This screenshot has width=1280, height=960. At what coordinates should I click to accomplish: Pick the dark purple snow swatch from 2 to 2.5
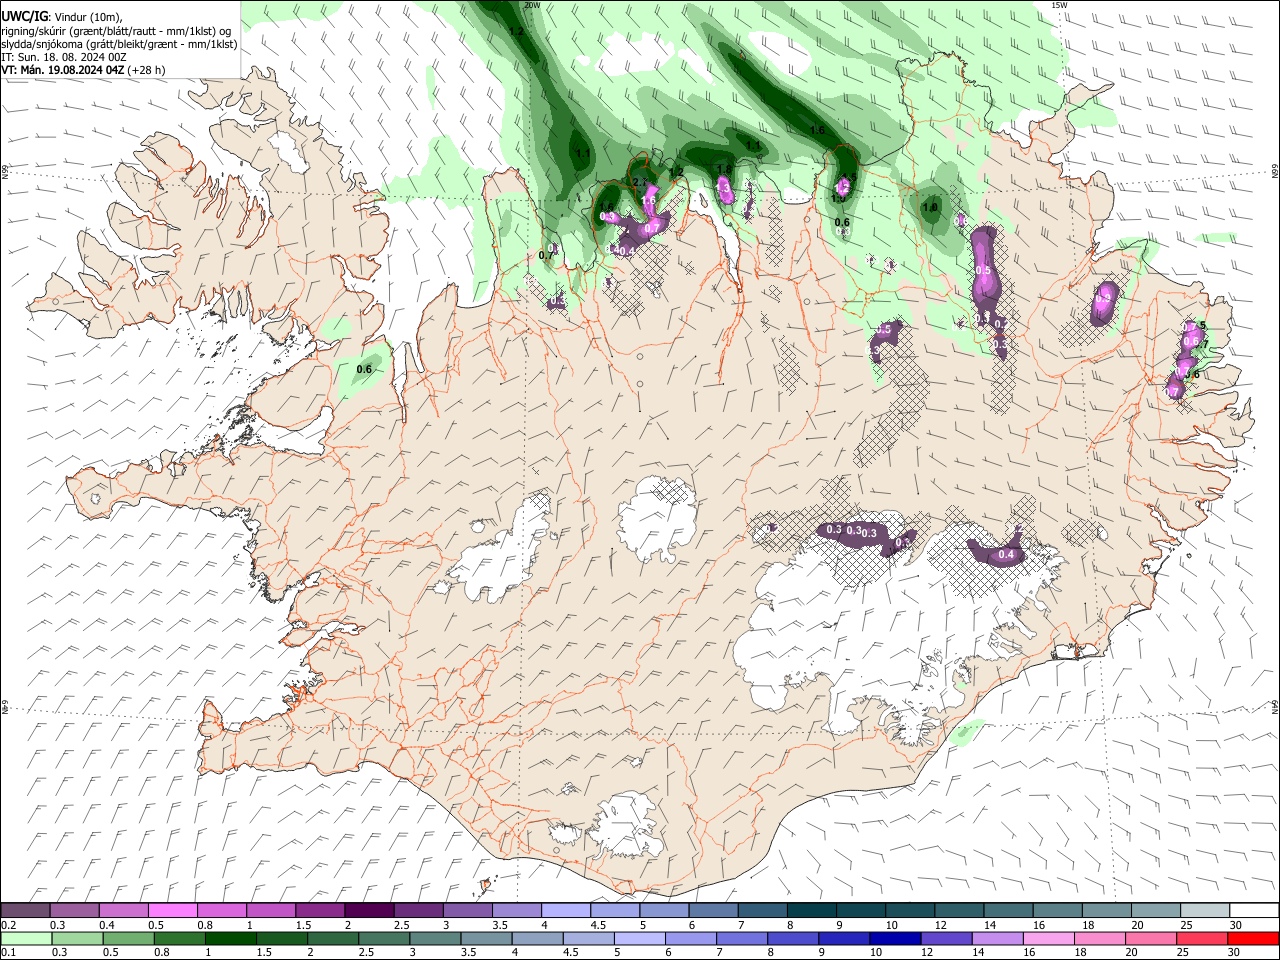click(368, 910)
